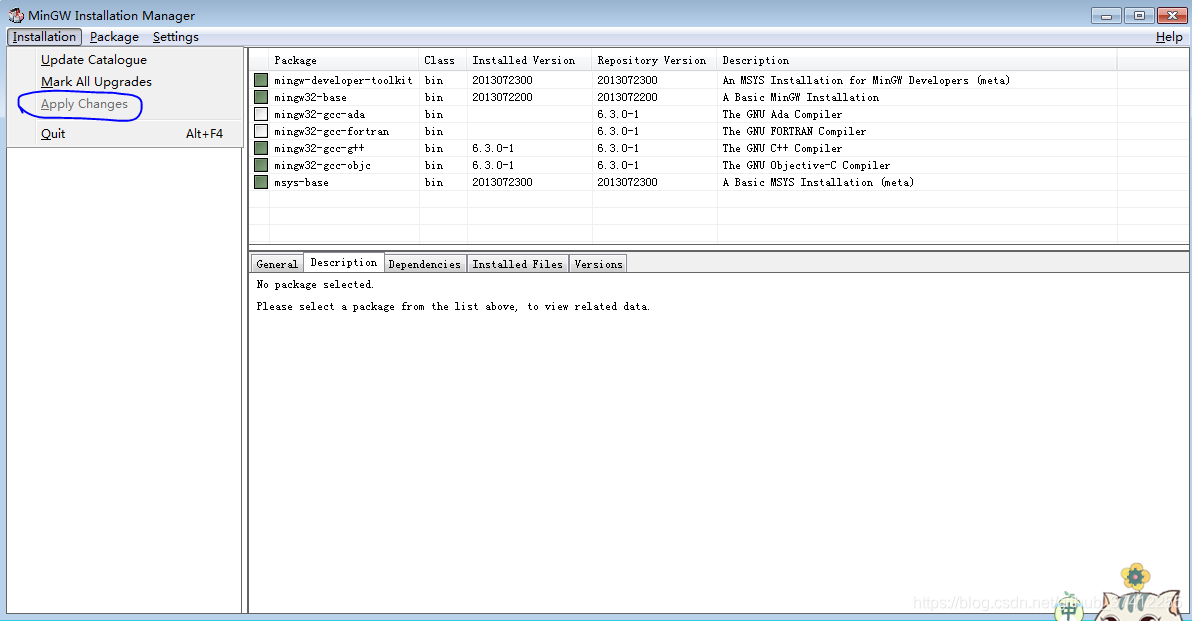This screenshot has width=1192, height=621.
Task: Choose Mark All Upgrades menu entry
Action: [x=97, y=81]
